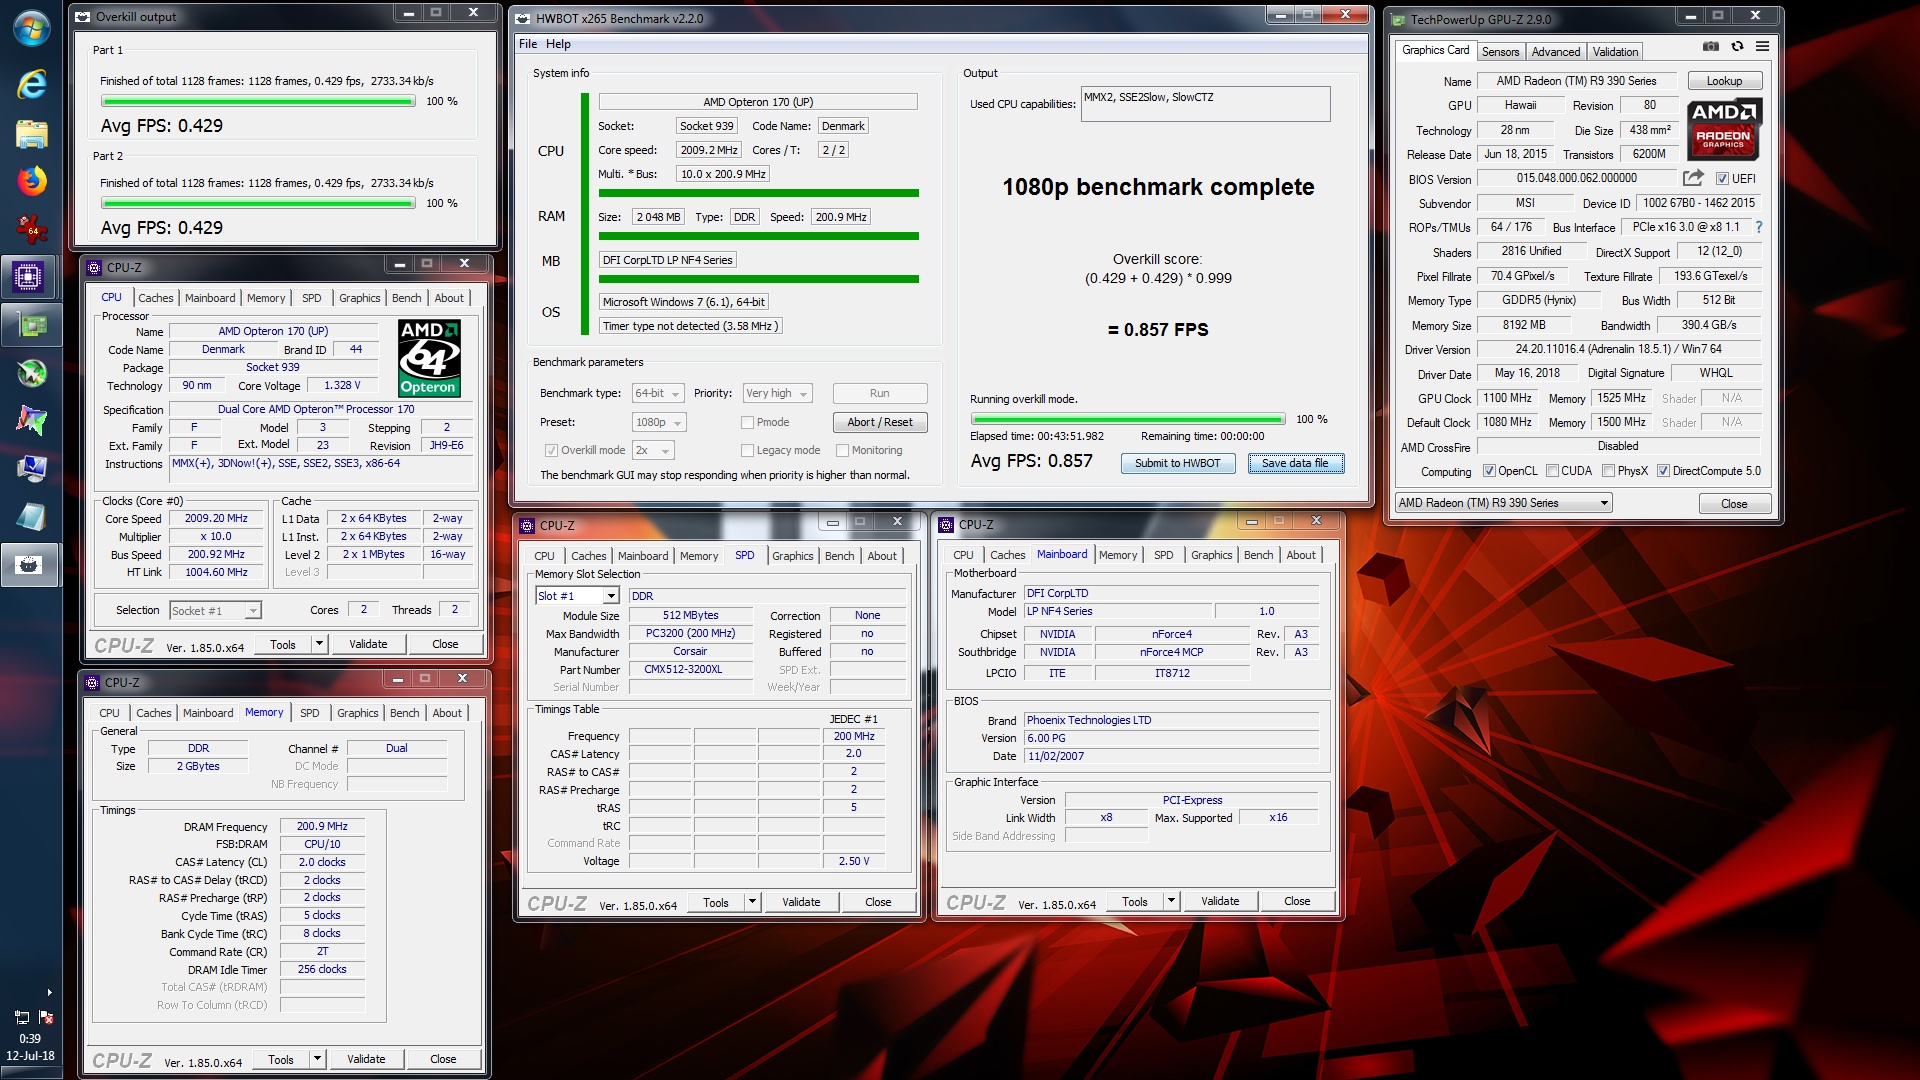The width and height of the screenshot is (1920, 1080).
Task: Show hidden system tray icons arrow
Action: [x=49, y=993]
